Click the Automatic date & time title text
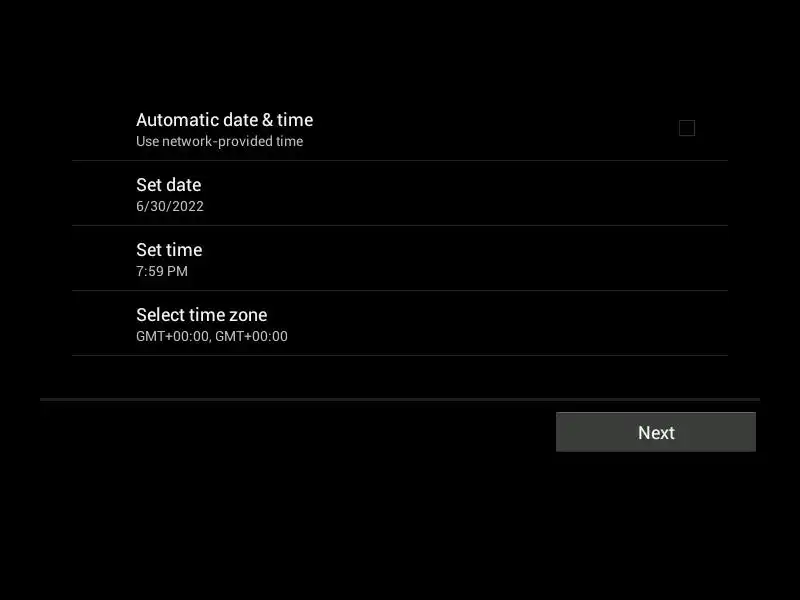This screenshot has width=800, height=600. [224, 120]
